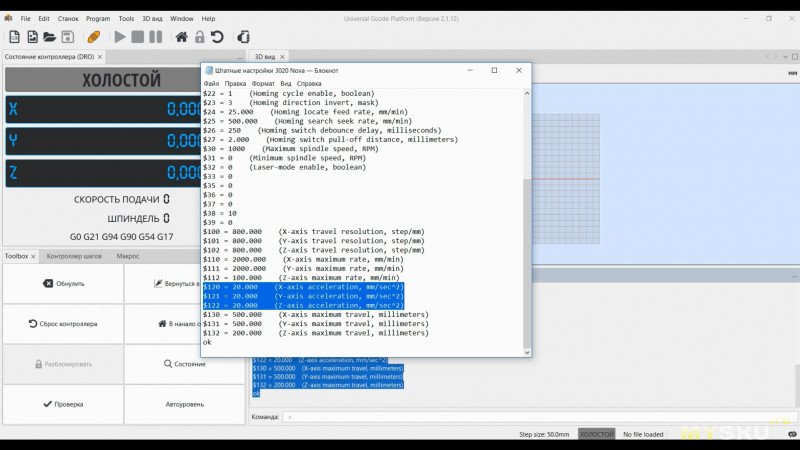This screenshot has width=800, height=450.
Task: Close the Toolbox tab
Action: [x=33, y=257]
